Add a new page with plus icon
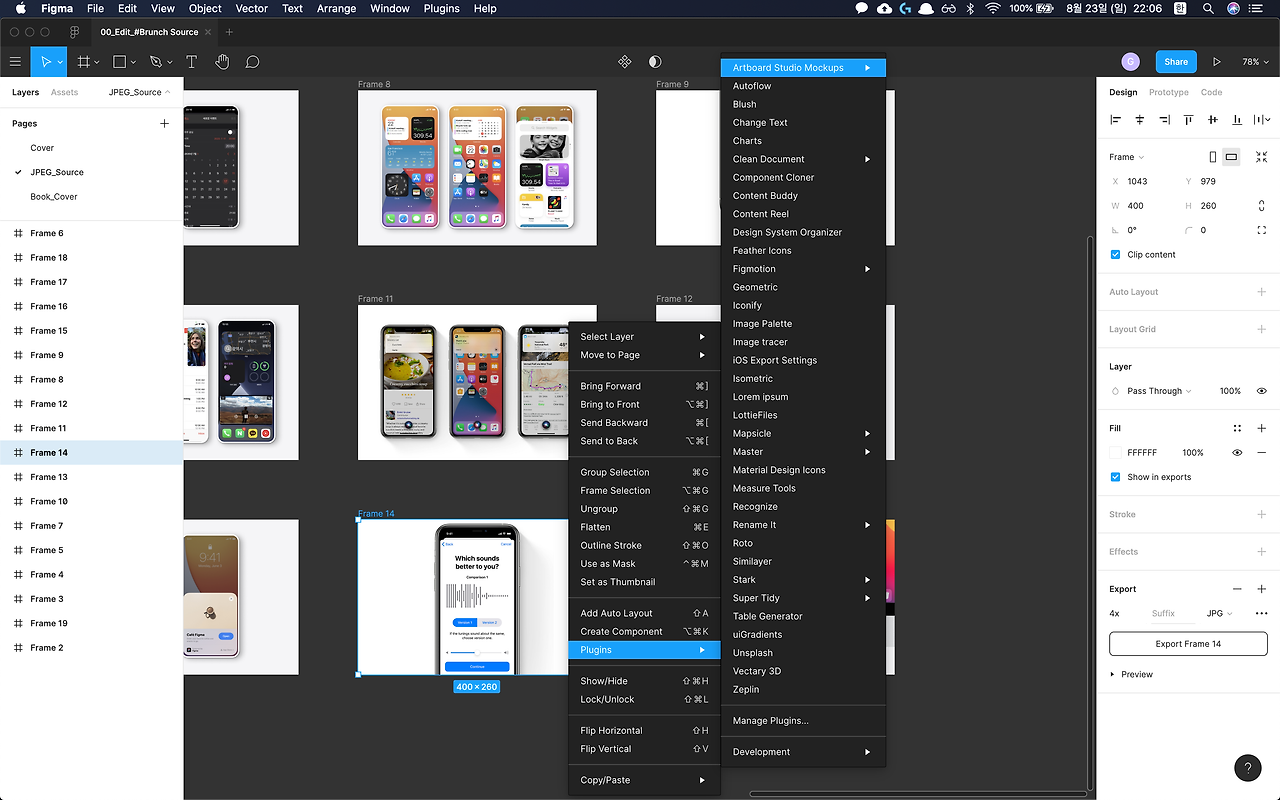The height and width of the screenshot is (800, 1280). (x=165, y=124)
